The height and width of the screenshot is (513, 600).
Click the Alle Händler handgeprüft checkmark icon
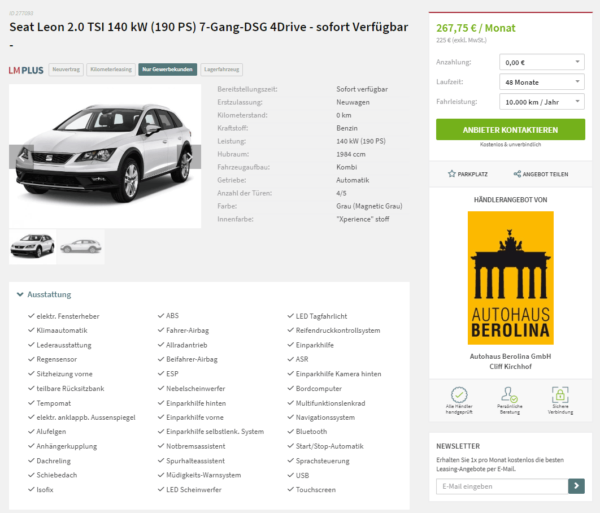pyautogui.click(x=459, y=394)
